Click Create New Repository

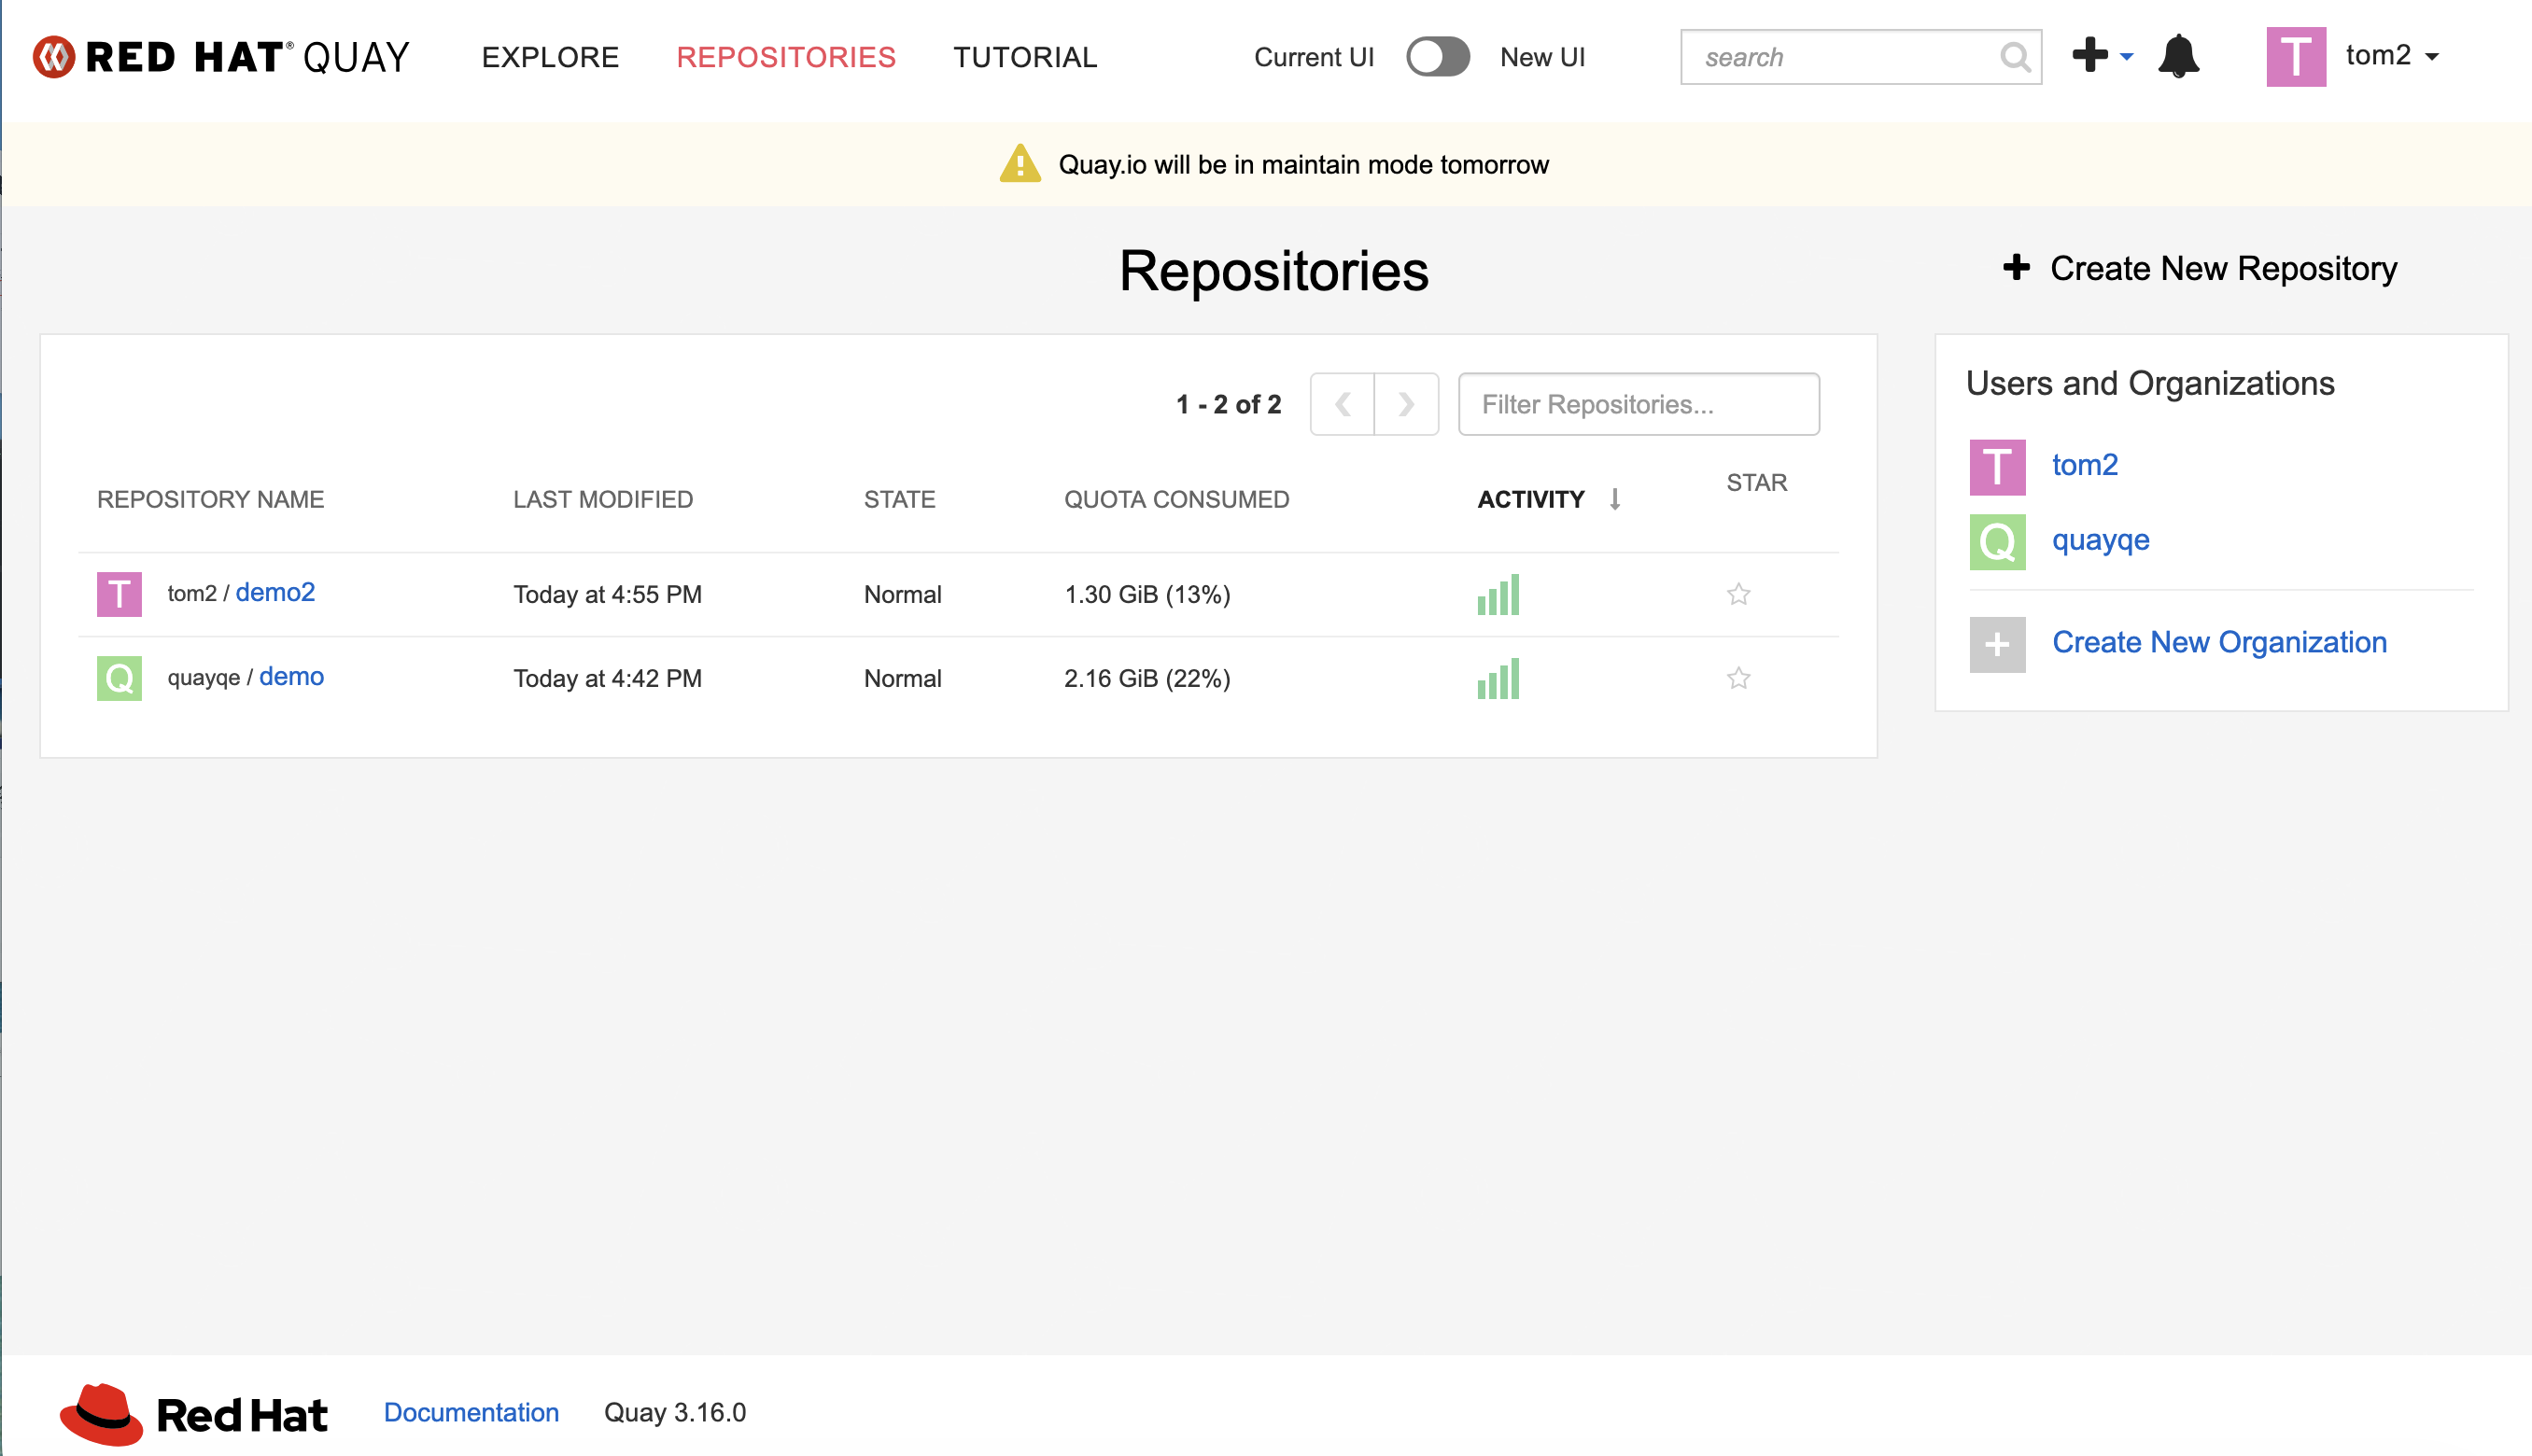[x=2200, y=268]
